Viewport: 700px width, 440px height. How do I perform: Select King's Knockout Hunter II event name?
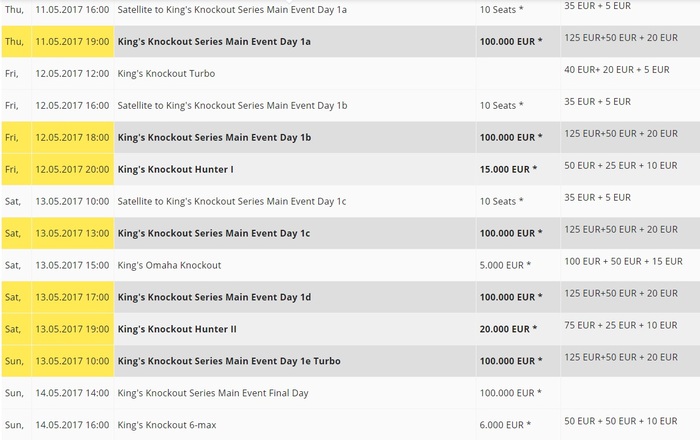[177, 329]
